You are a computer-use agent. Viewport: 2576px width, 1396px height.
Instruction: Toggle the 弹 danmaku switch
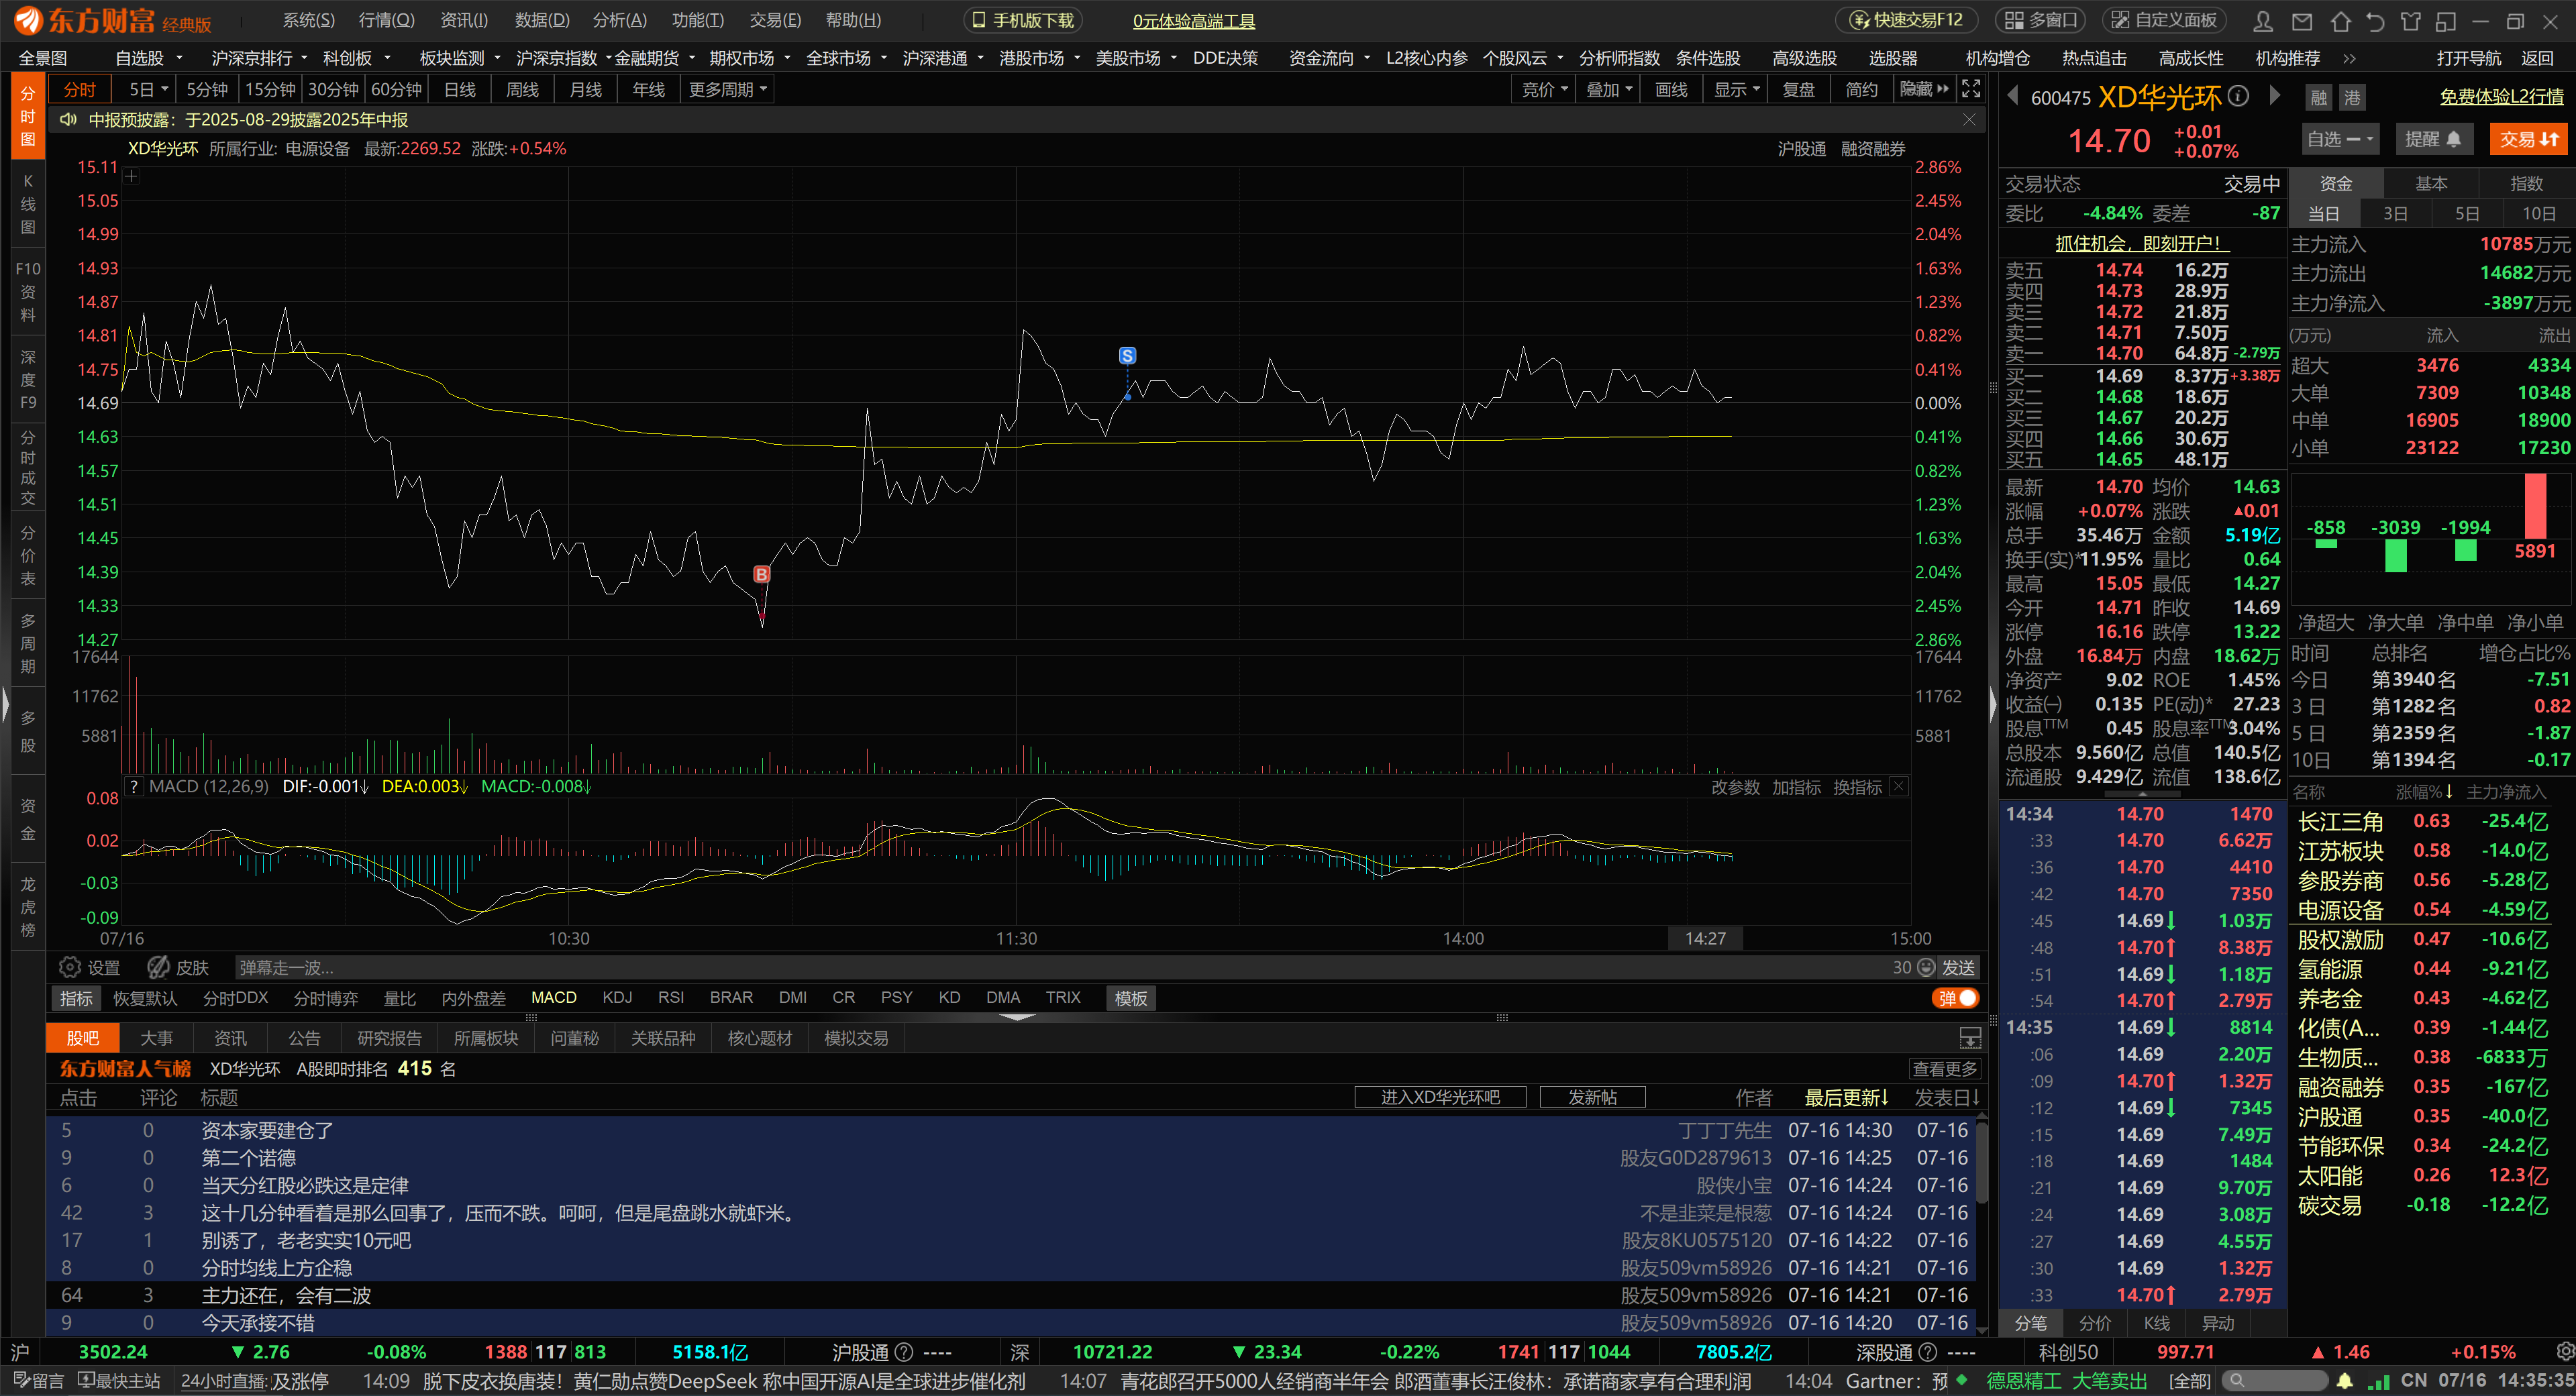tap(1955, 998)
